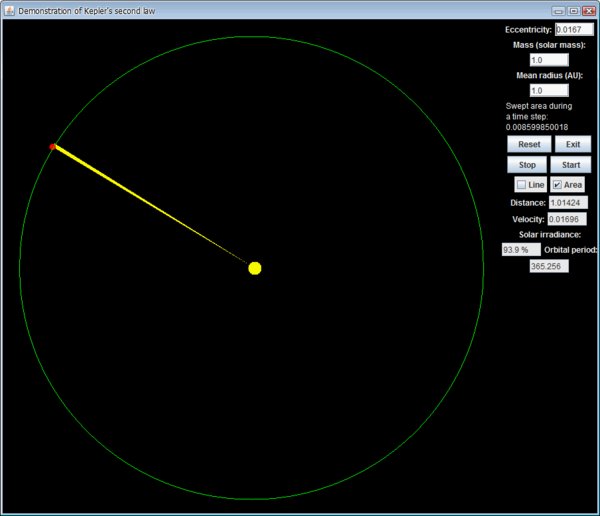Select the Distance value 1.01424

[568, 202]
